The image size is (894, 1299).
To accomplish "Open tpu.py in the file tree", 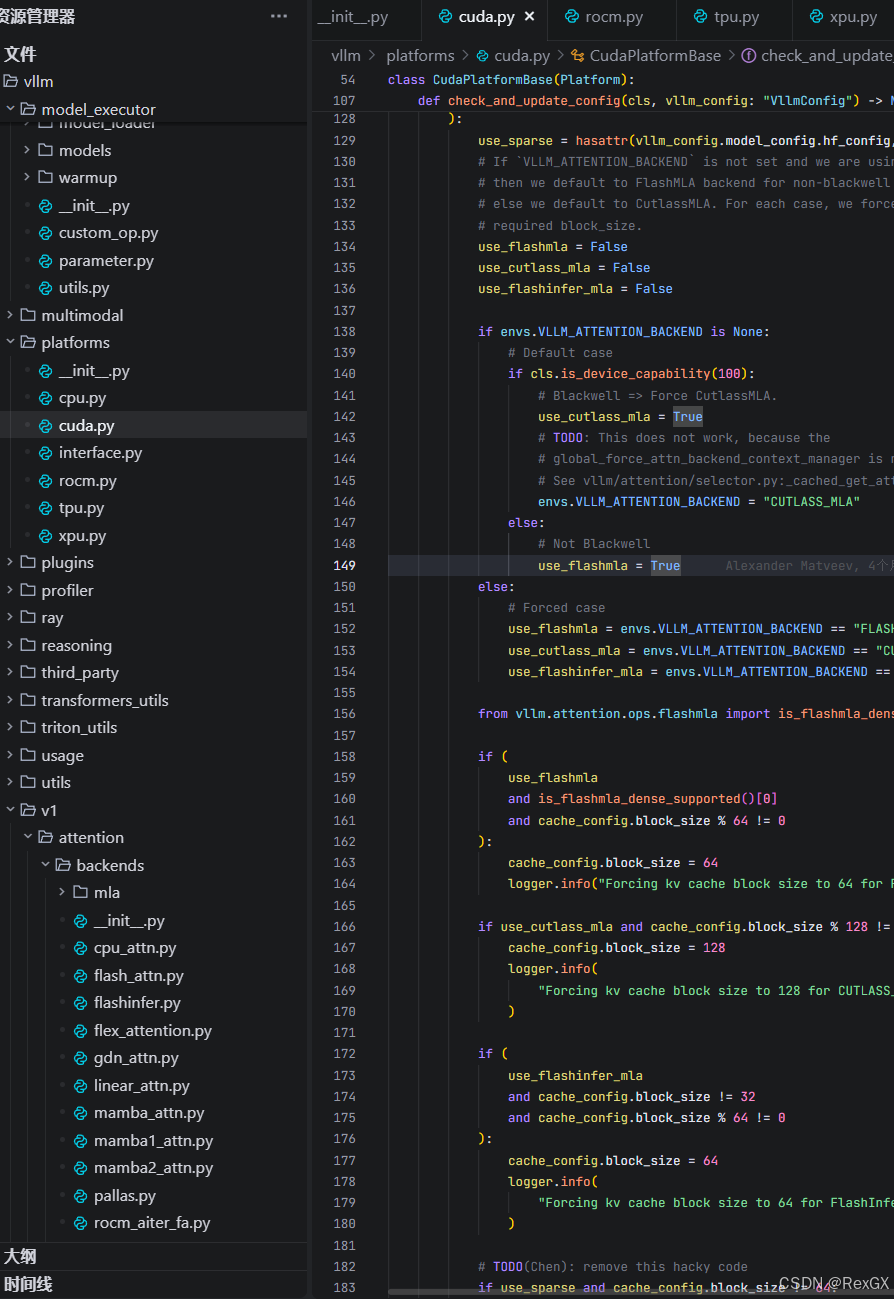I will [x=81, y=508].
